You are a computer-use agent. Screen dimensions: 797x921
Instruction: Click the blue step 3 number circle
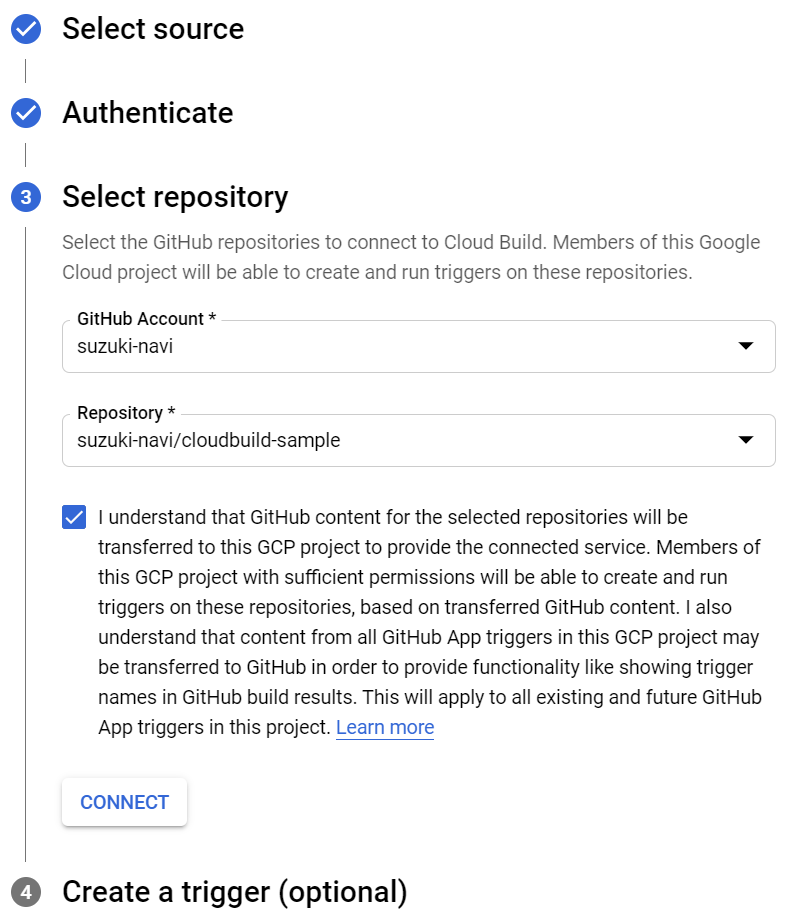click(x=25, y=197)
